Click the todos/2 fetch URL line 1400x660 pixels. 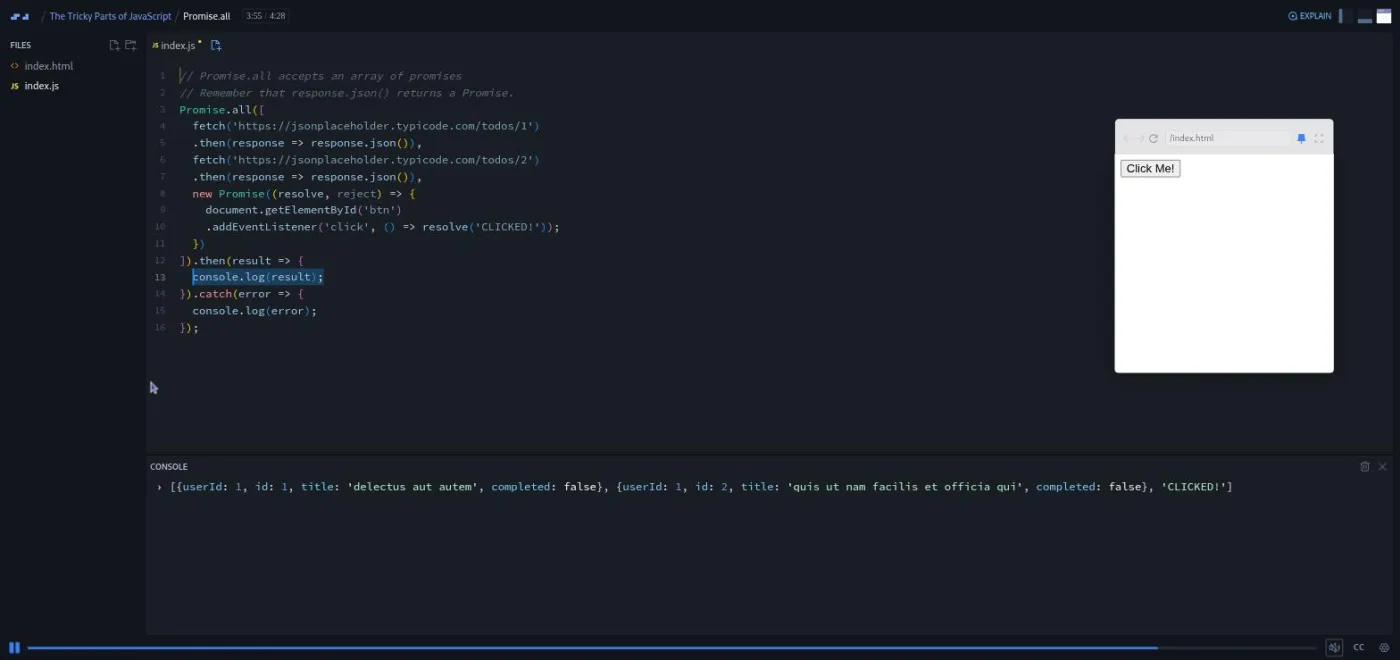coord(366,160)
